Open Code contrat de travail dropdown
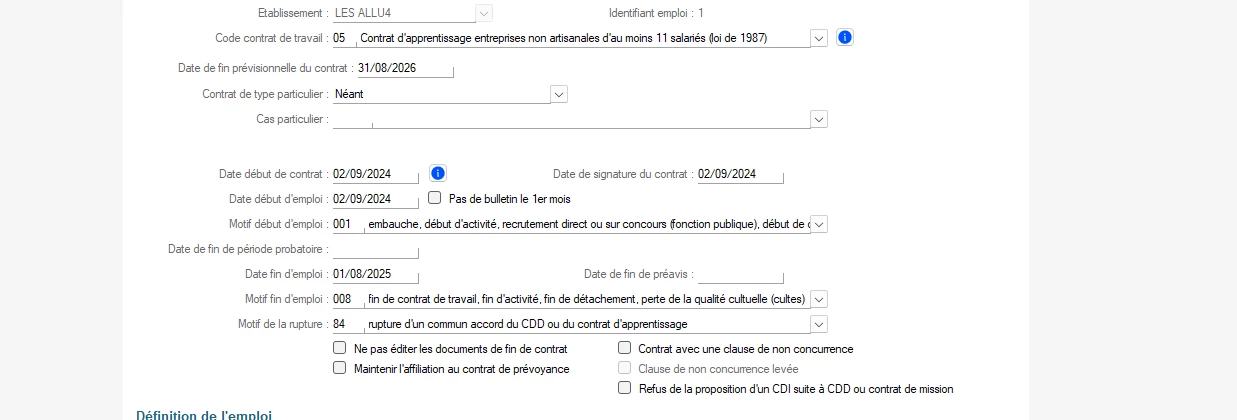This screenshot has width=1237, height=420. pyautogui.click(x=819, y=38)
